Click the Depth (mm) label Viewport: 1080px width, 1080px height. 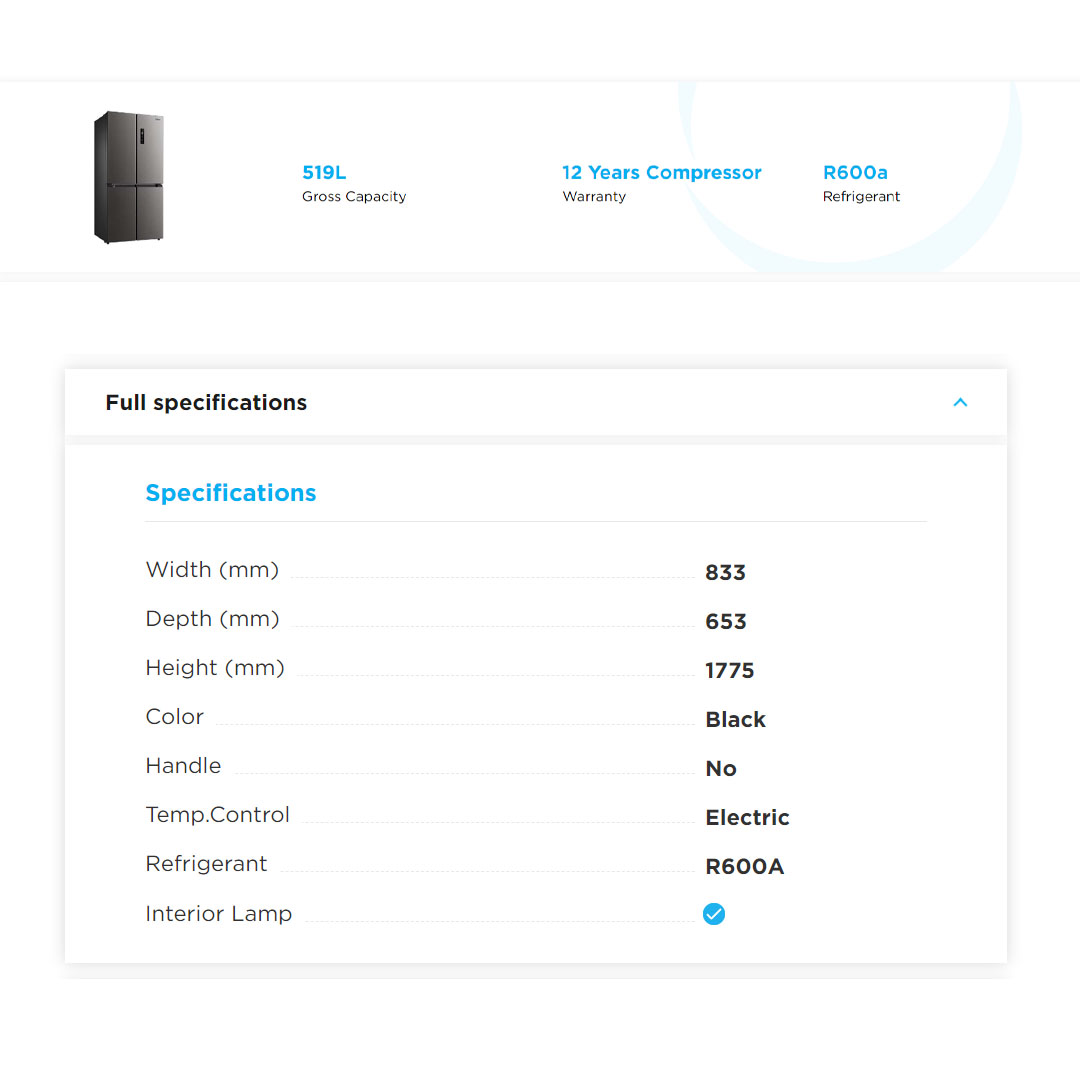pos(212,619)
